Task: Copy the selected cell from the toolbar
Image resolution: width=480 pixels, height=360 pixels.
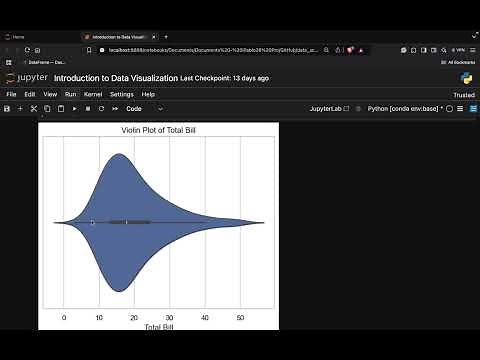Action: click(47, 109)
